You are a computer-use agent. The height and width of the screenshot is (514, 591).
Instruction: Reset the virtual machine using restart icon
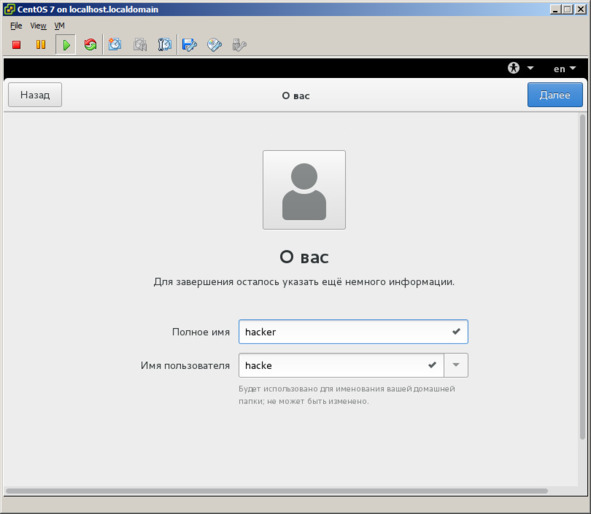click(90, 45)
